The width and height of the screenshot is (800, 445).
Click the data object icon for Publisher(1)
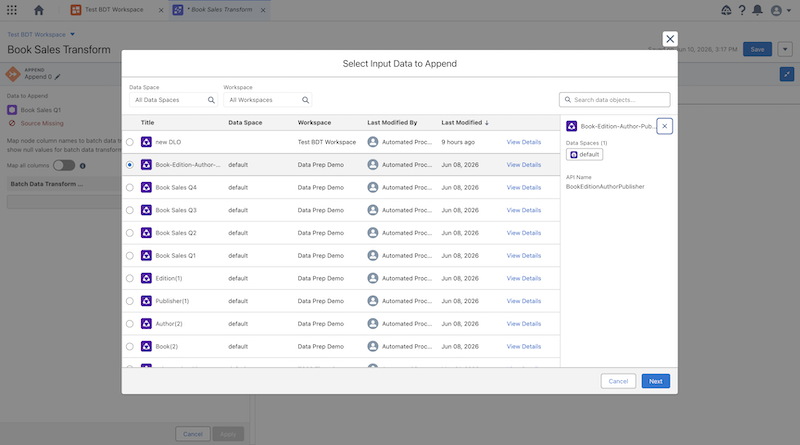click(x=146, y=301)
